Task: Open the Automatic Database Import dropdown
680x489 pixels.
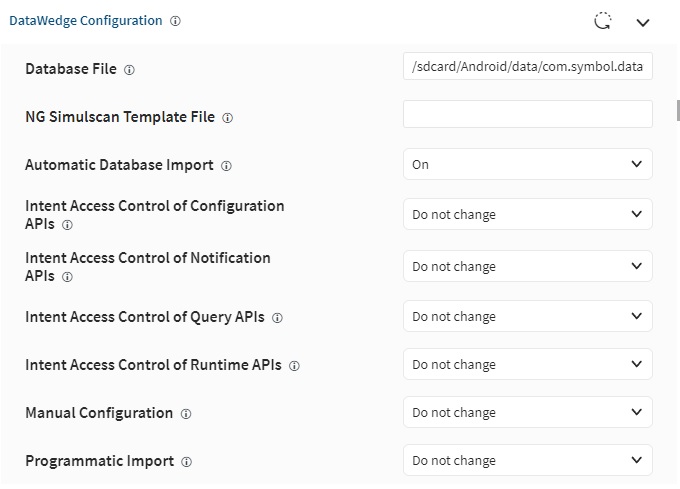Action: [x=527, y=164]
